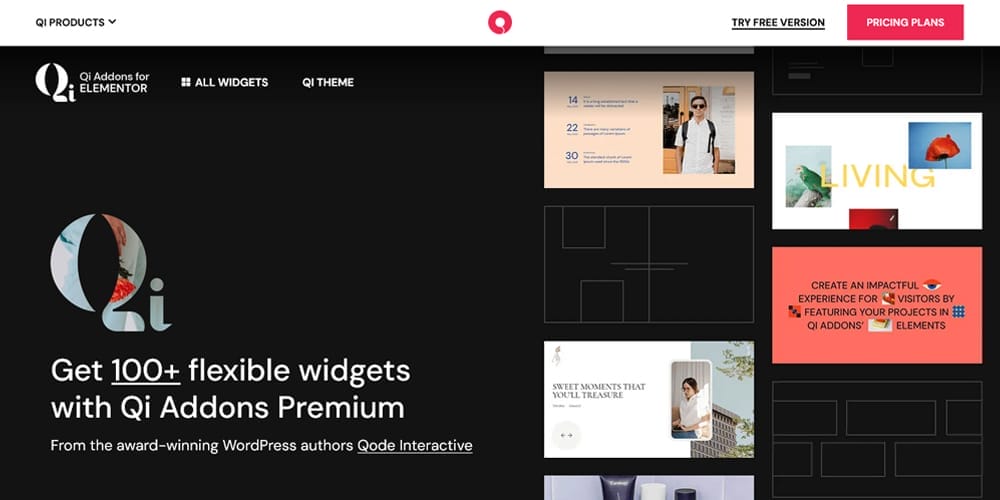Viewport: 1000px width, 500px height.
Task: Open the Qi Addons for Elementor logo
Action: [x=92, y=82]
